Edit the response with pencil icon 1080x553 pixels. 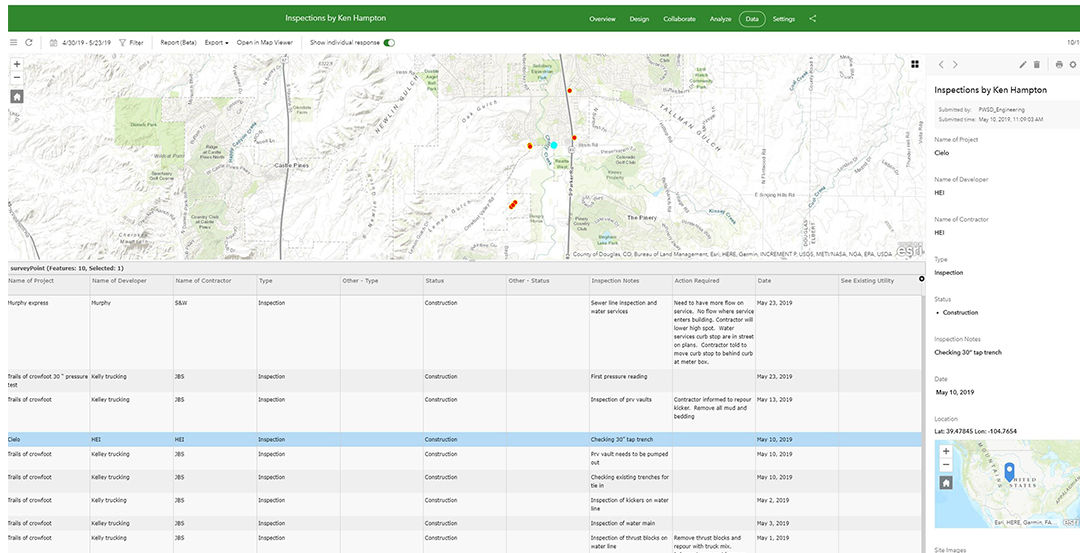coord(1023,65)
